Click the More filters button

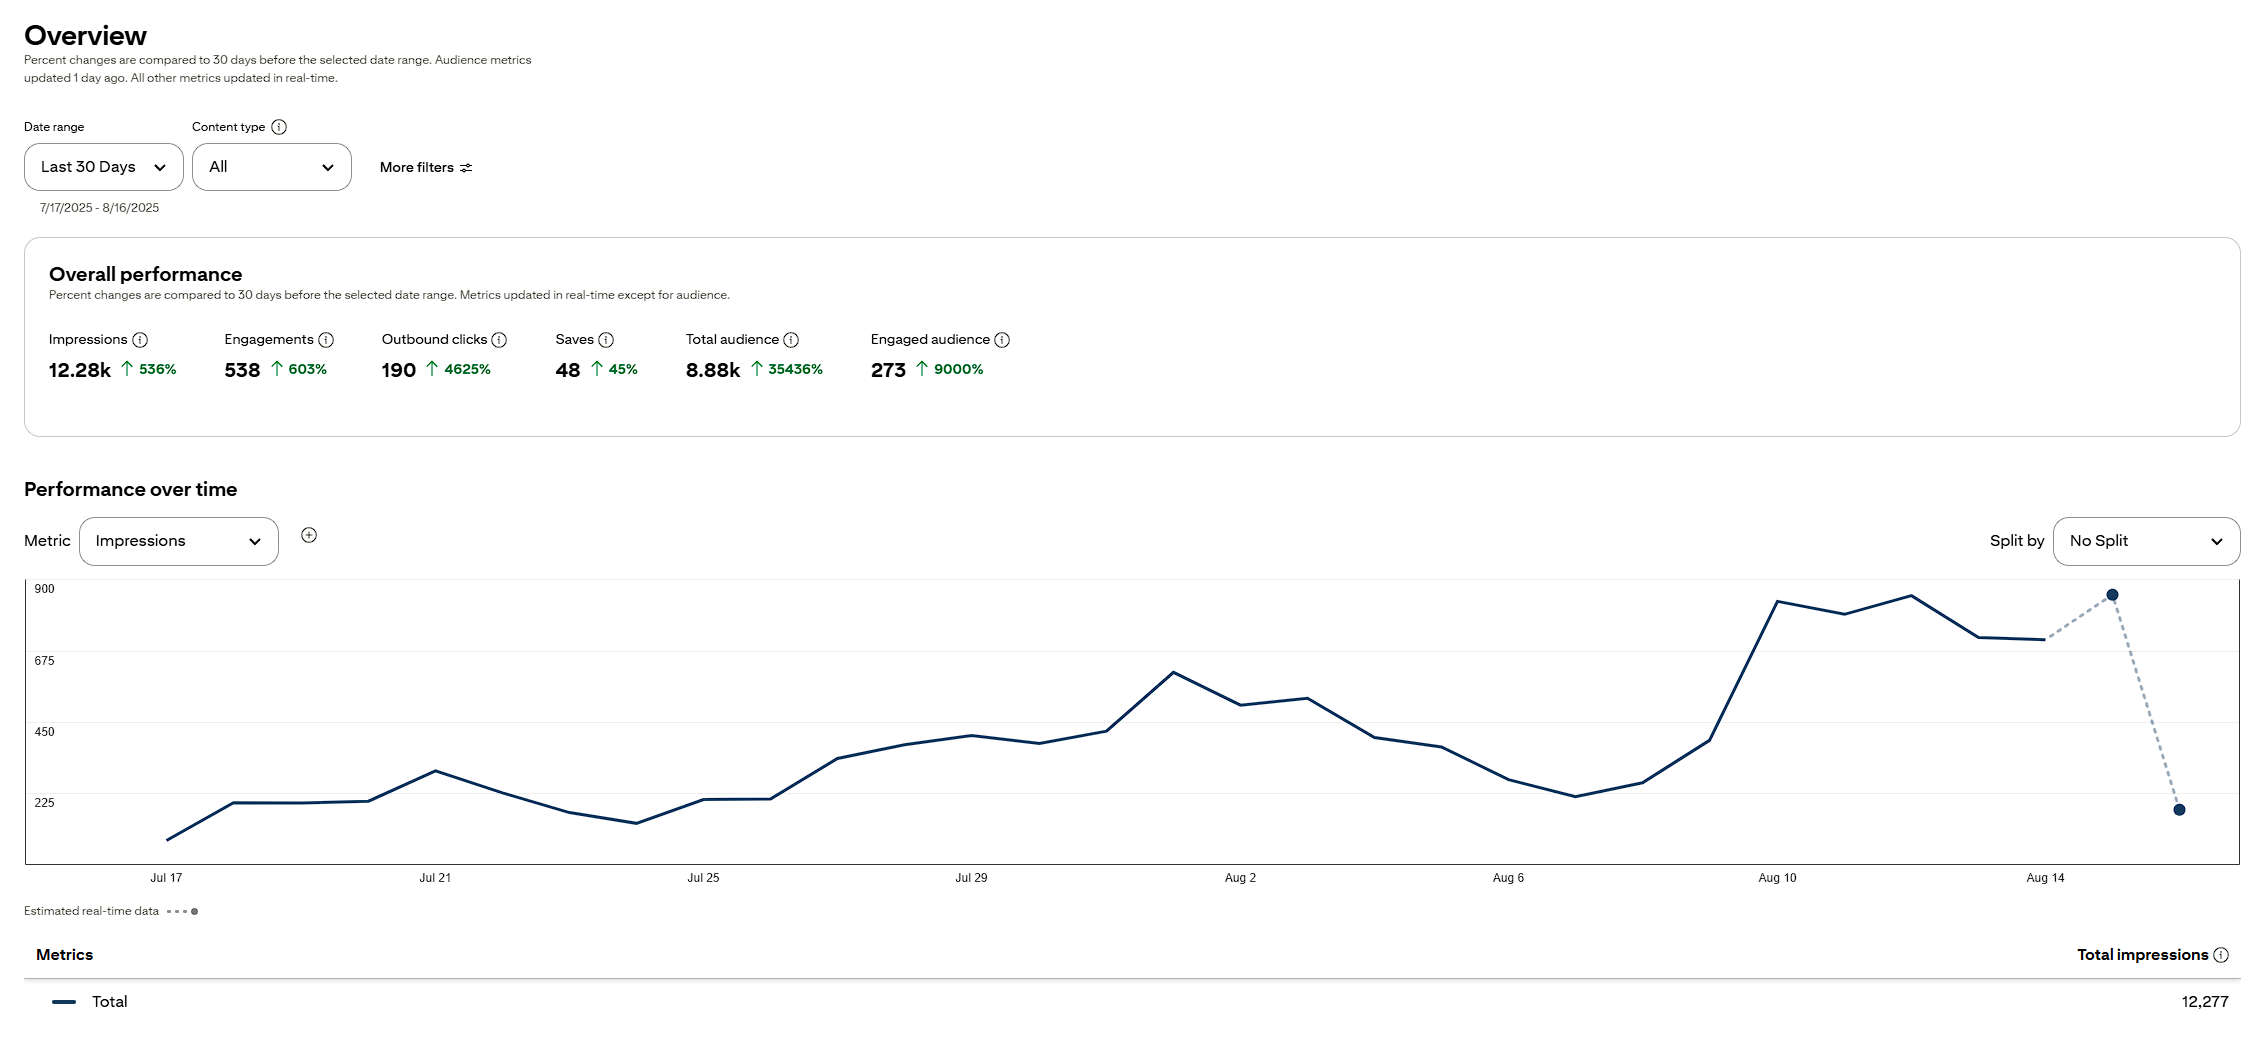click(x=426, y=168)
